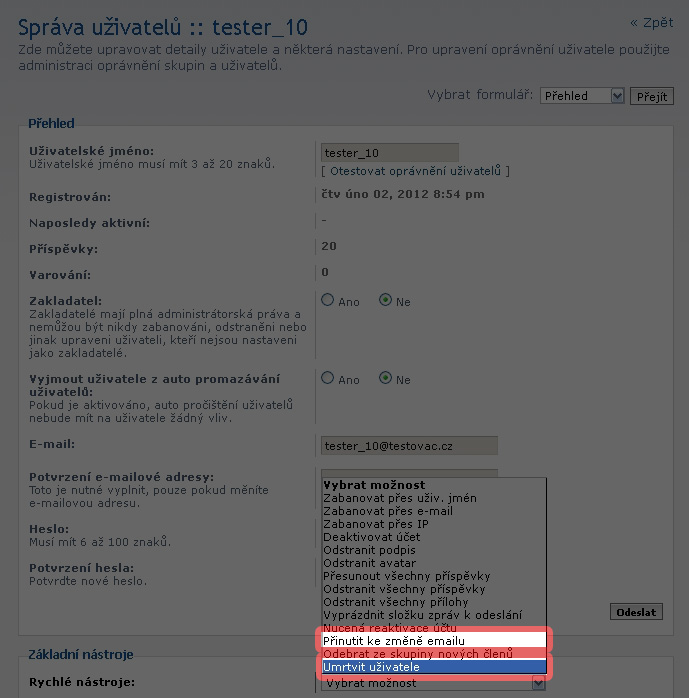Open Otestovat oprávnění uživatelů link
This screenshot has width=689, height=698.
(415, 171)
